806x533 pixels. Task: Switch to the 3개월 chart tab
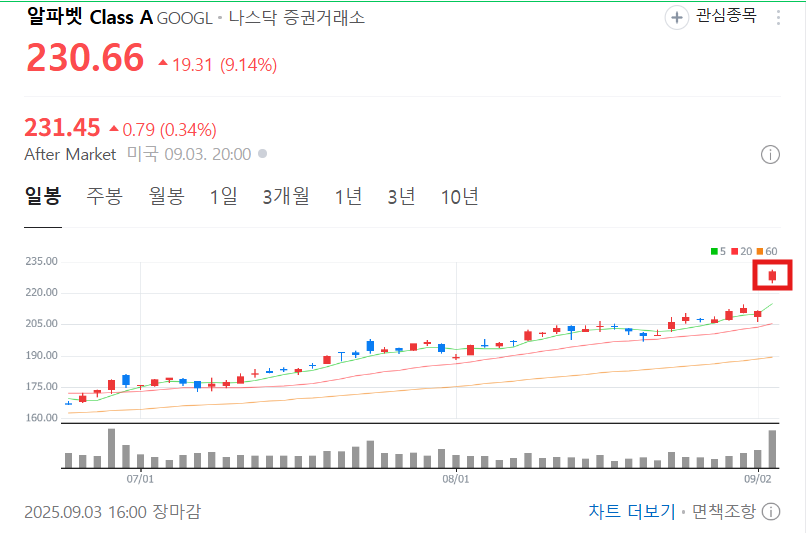coord(286,196)
